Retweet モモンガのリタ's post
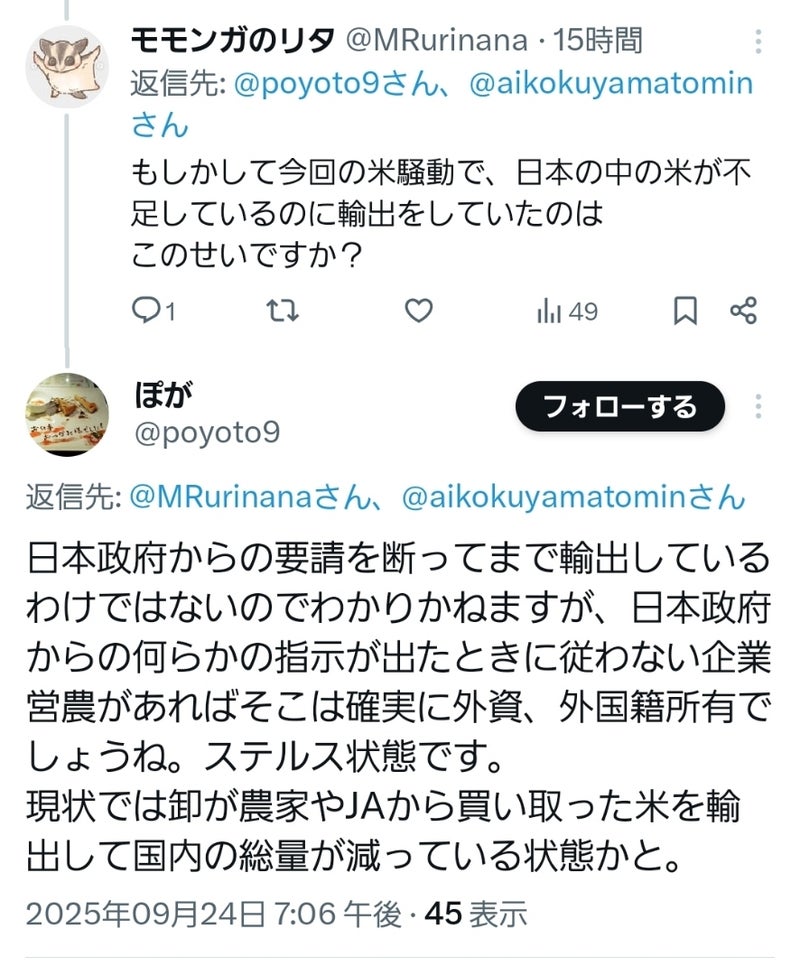This screenshot has height=975, width=800. click(x=283, y=310)
